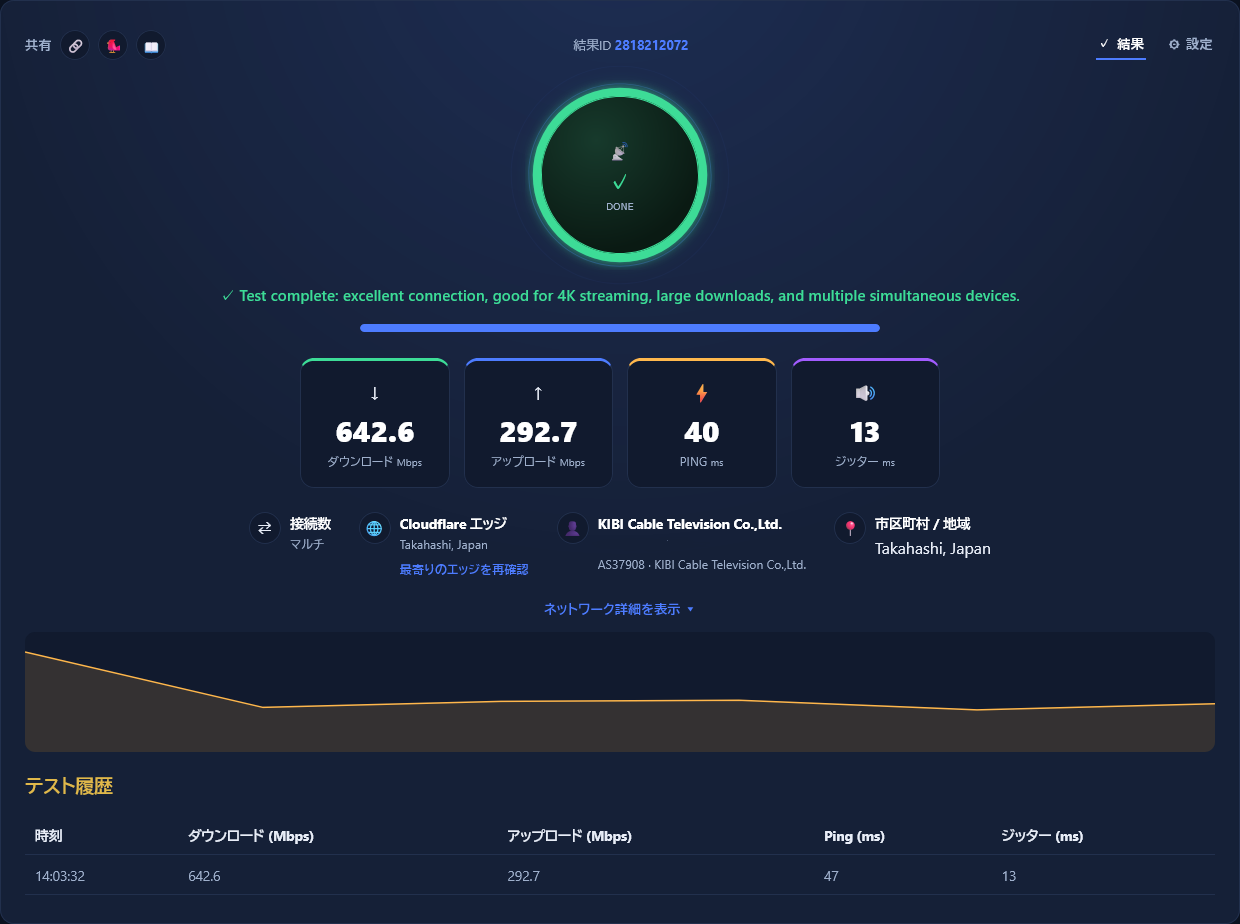Click the 'Test complete' status message

coord(620,296)
